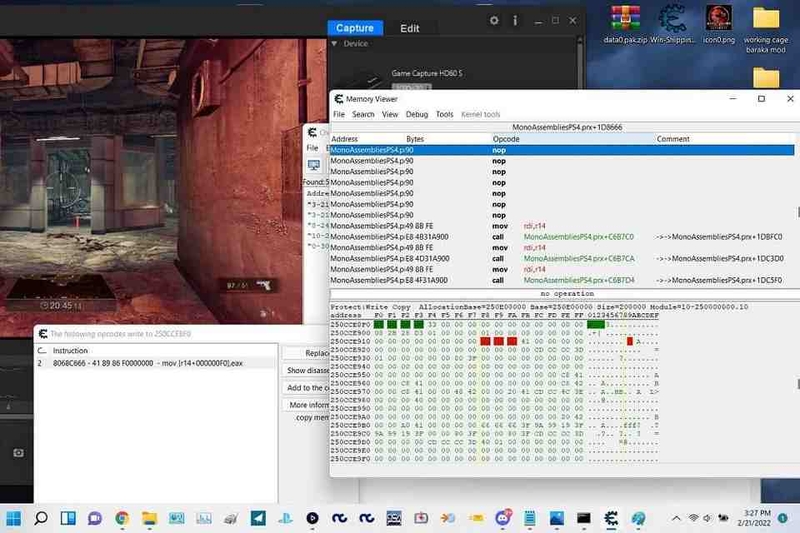Click Address column header in disassembler
Viewport: 800px width, 533px height.
[367, 139]
